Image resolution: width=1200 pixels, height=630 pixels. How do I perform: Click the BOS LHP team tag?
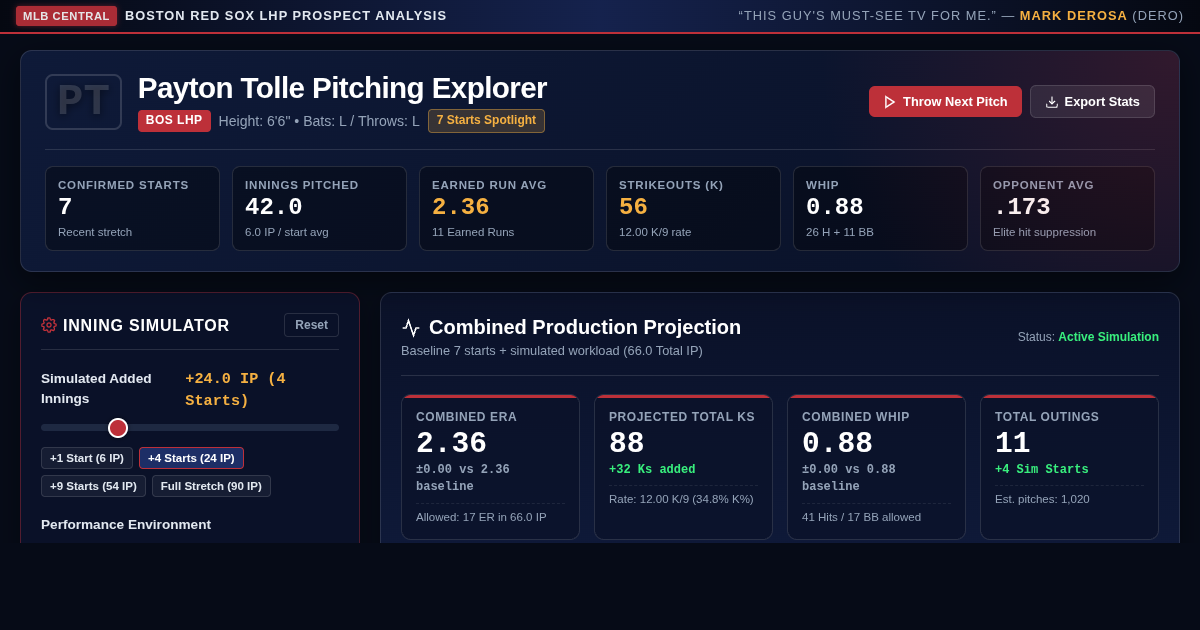point(174,121)
